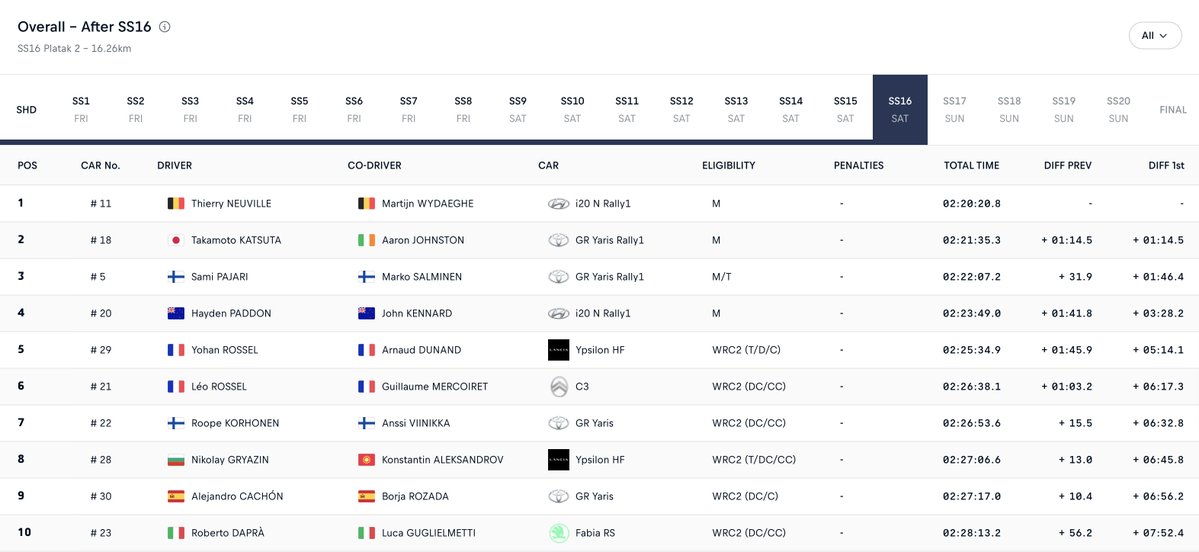Select the SS9 stage tab
Image resolution: width=1199 pixels, height=552 pixels.
517,109
